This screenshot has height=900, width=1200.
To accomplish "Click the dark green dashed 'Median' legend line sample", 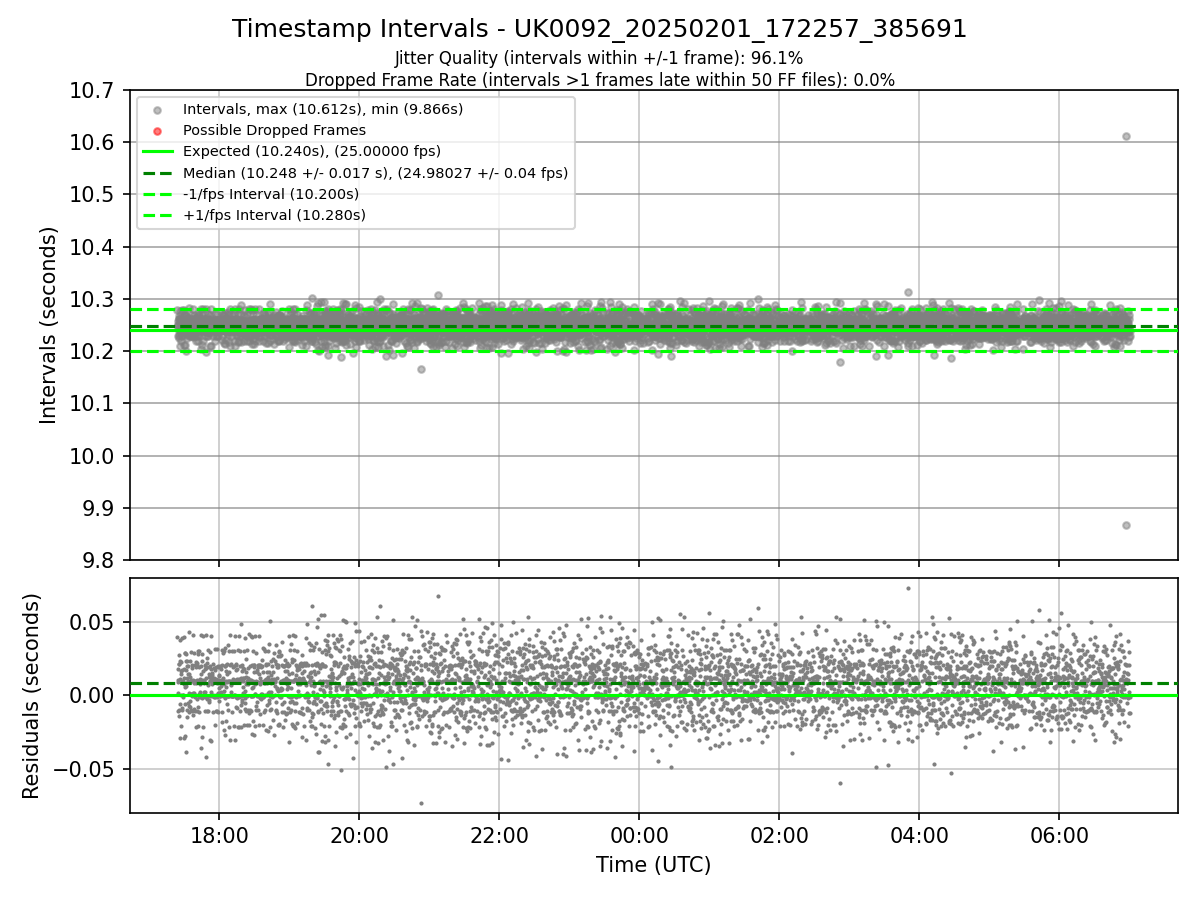I will [160, 173].
